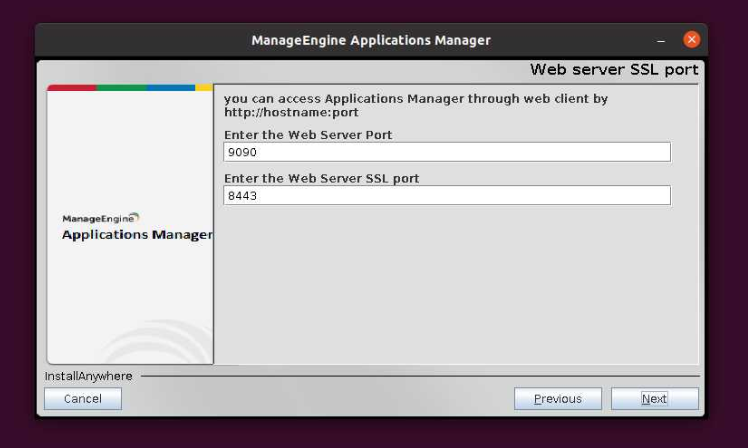This screenshot has width=748, height=448.
Task: Minimize the installer window
Action: (661, 41)
